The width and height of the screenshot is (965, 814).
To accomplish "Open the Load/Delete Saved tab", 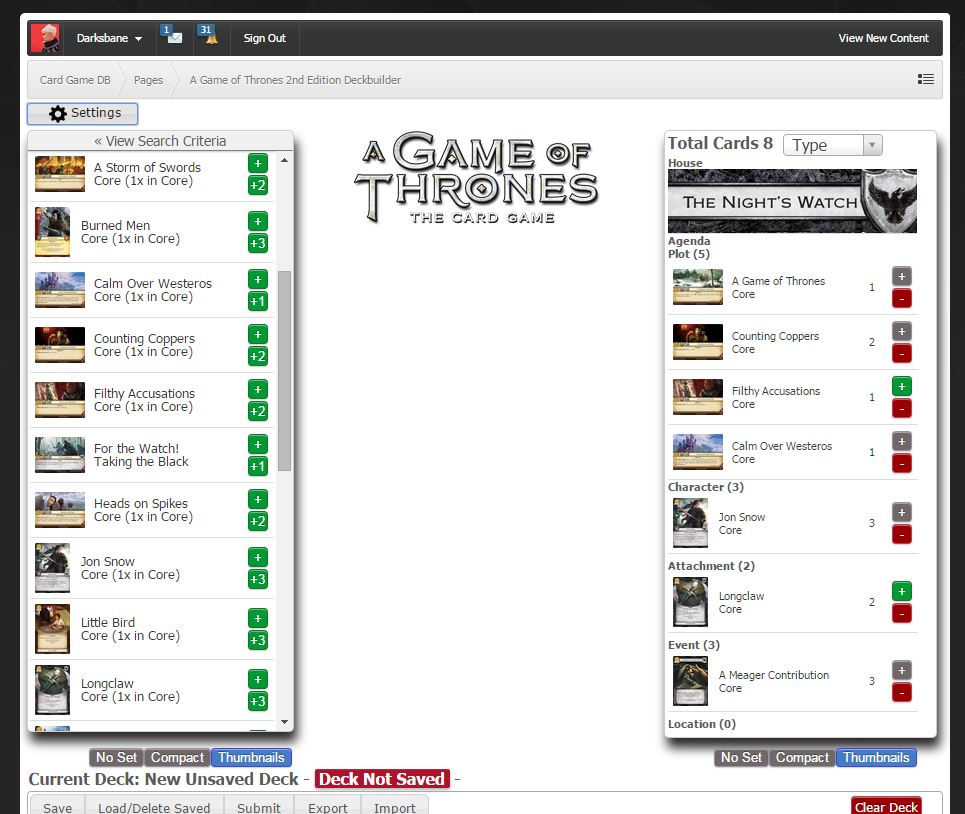I will tap(154, 807).
